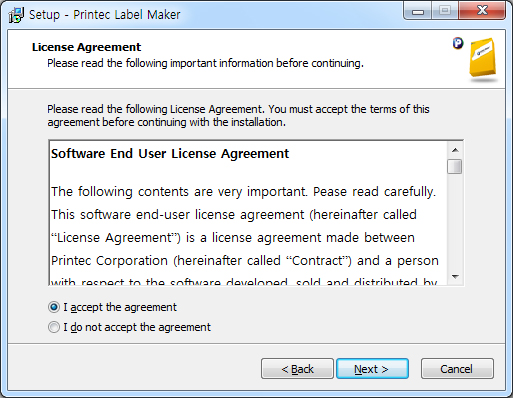Click the bold "License Agreement" page title
The image size is (513, 398).
coord(86,47)
